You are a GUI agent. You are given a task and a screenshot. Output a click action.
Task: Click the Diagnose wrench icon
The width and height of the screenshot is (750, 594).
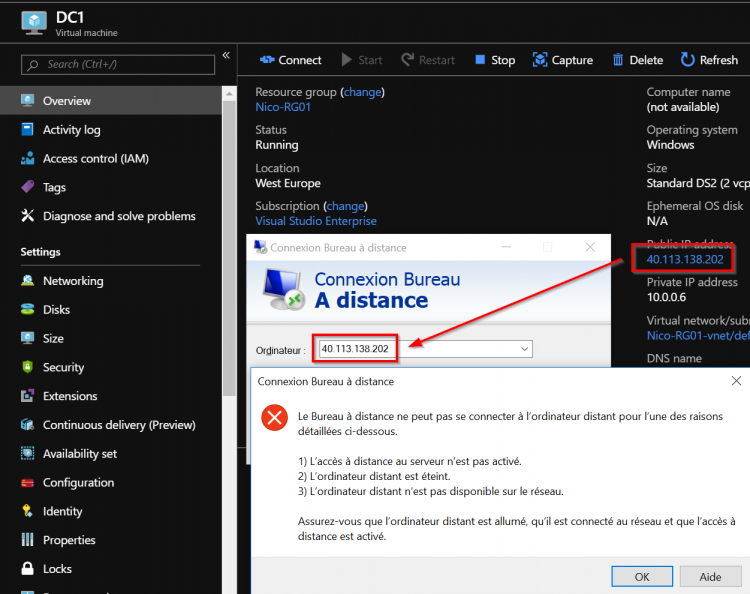click(28, 216)
